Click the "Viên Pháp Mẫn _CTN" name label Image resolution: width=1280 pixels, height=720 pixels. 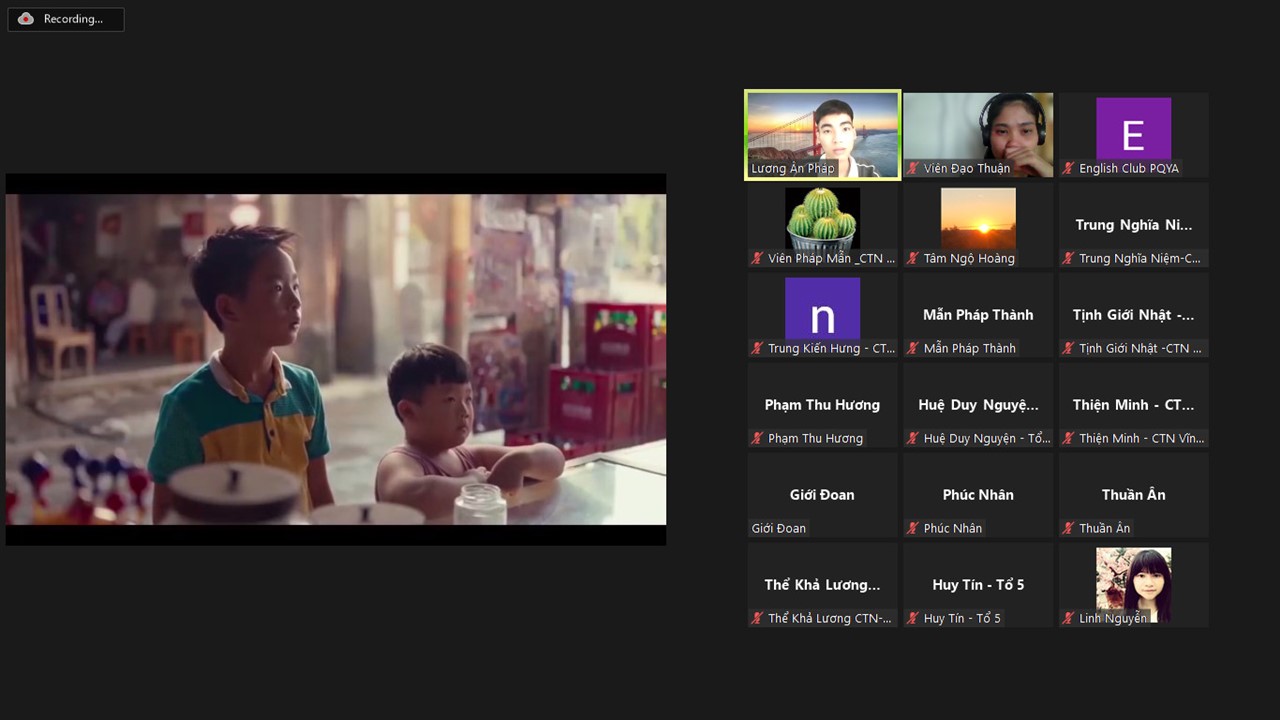click(832, 259)
